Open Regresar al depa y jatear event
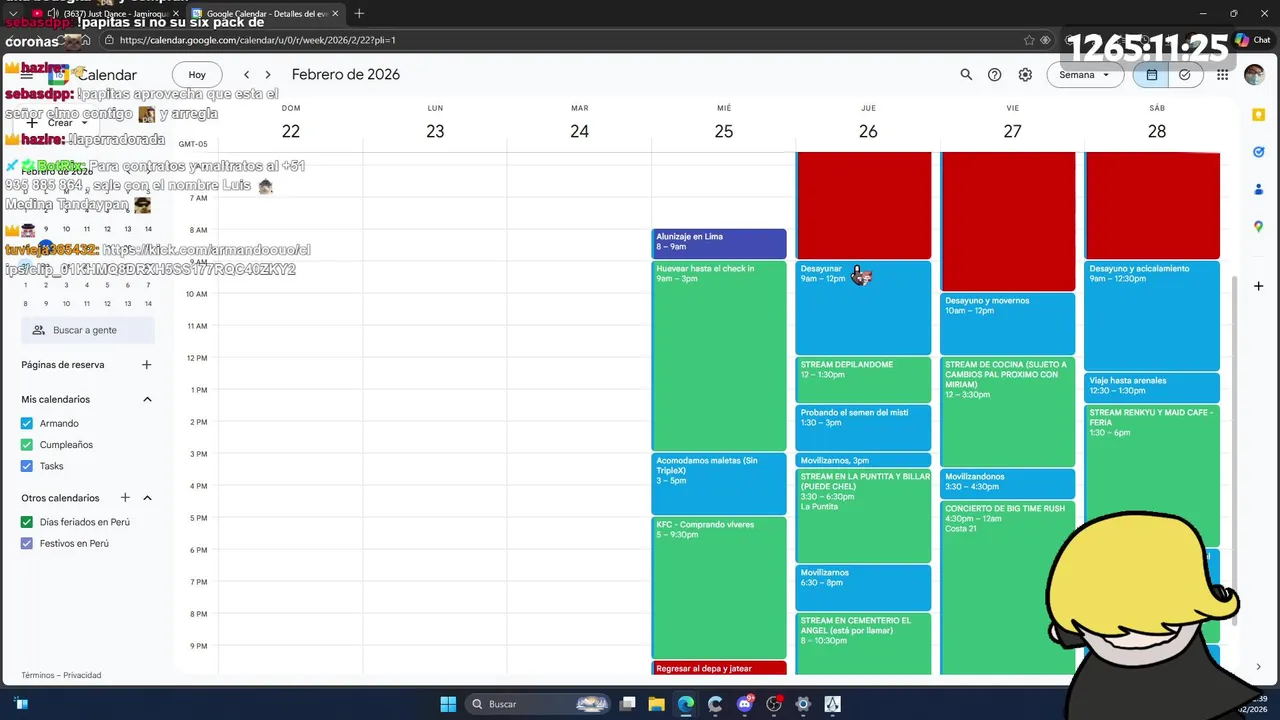 (x=719, y=668)
